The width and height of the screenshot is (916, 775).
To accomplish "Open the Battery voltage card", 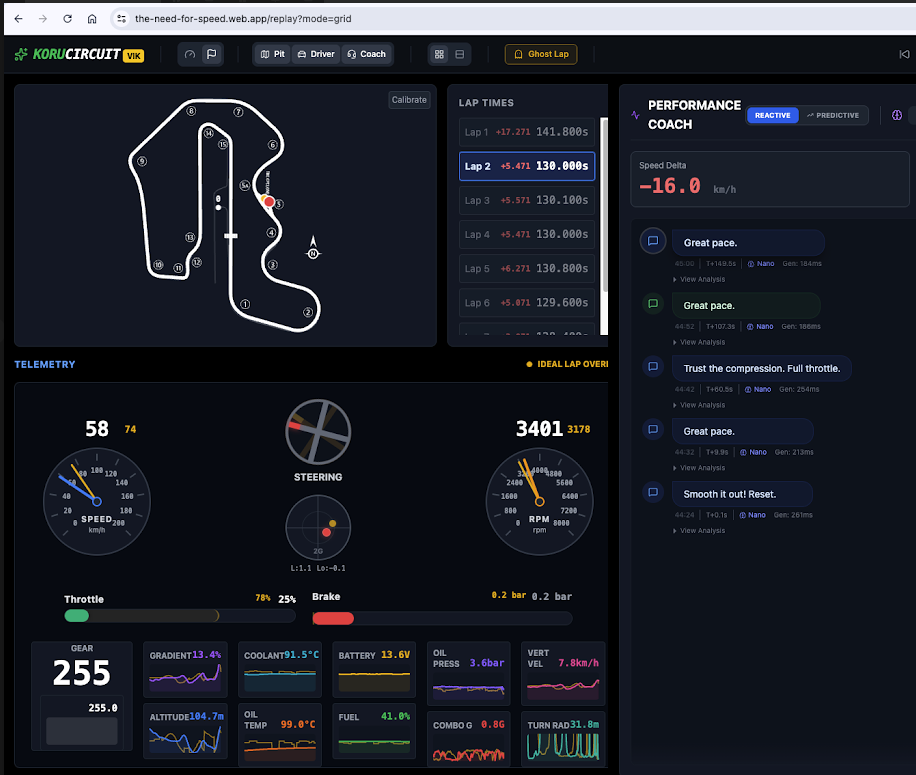I will [374, 669].
